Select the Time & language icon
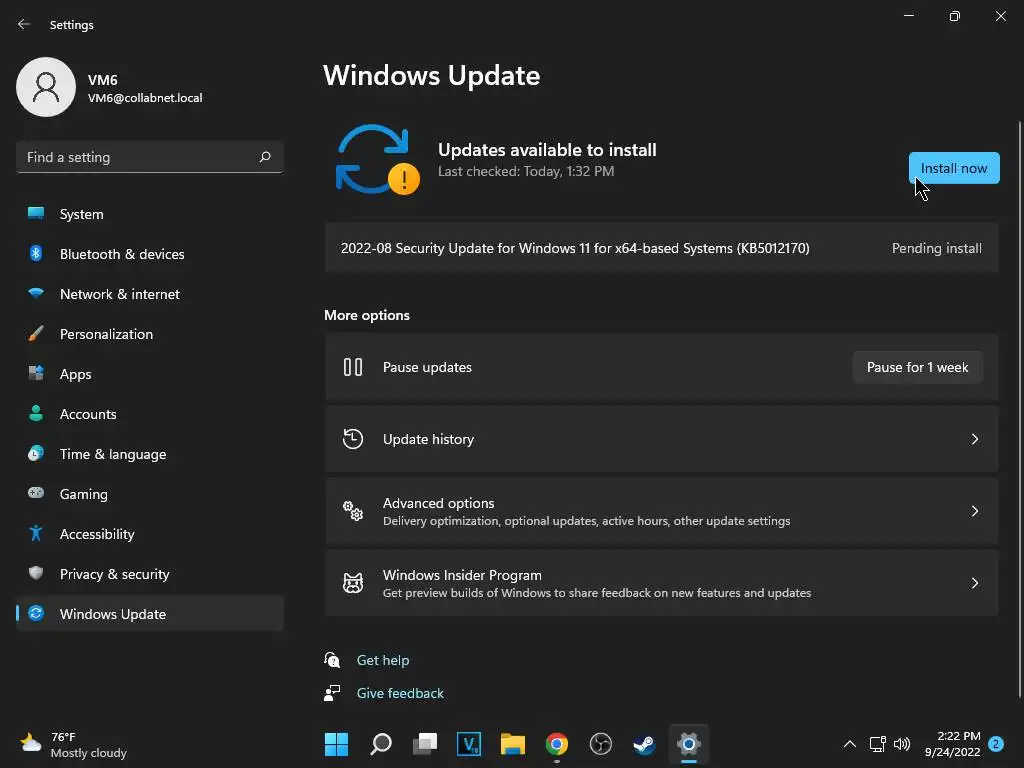This screenshot has width=1024, height=768. (x=36, y=453)
